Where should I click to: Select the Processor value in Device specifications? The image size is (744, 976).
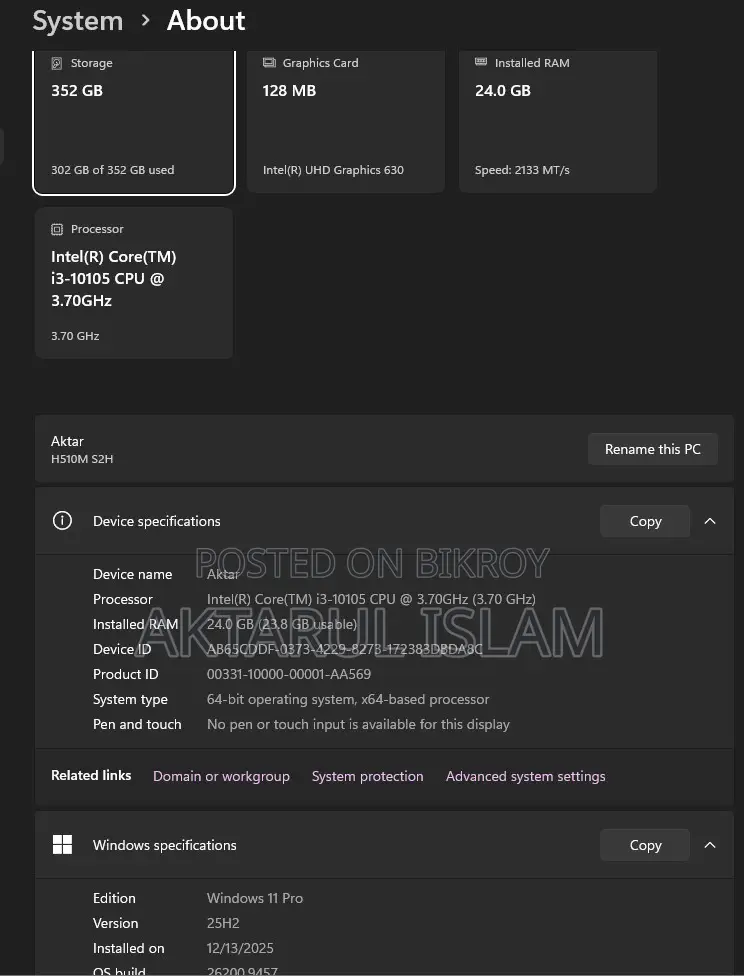(371, 599)
